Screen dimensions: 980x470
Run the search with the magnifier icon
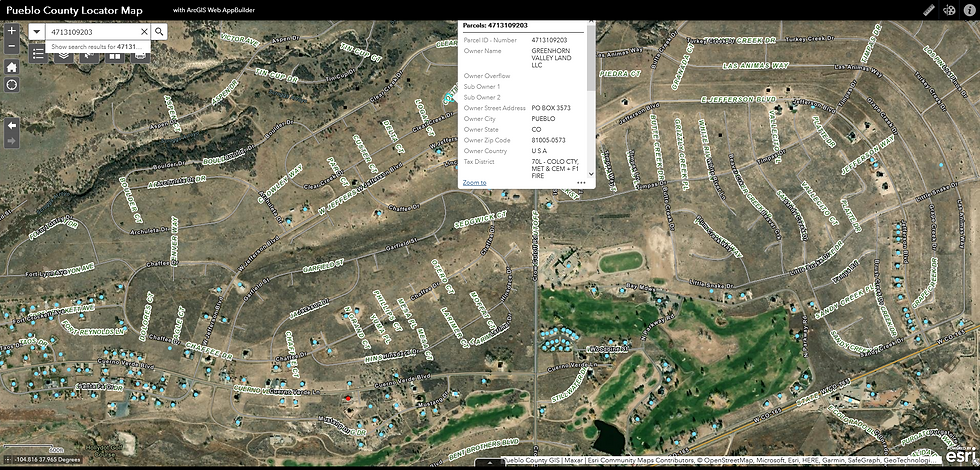click(159, 32)
